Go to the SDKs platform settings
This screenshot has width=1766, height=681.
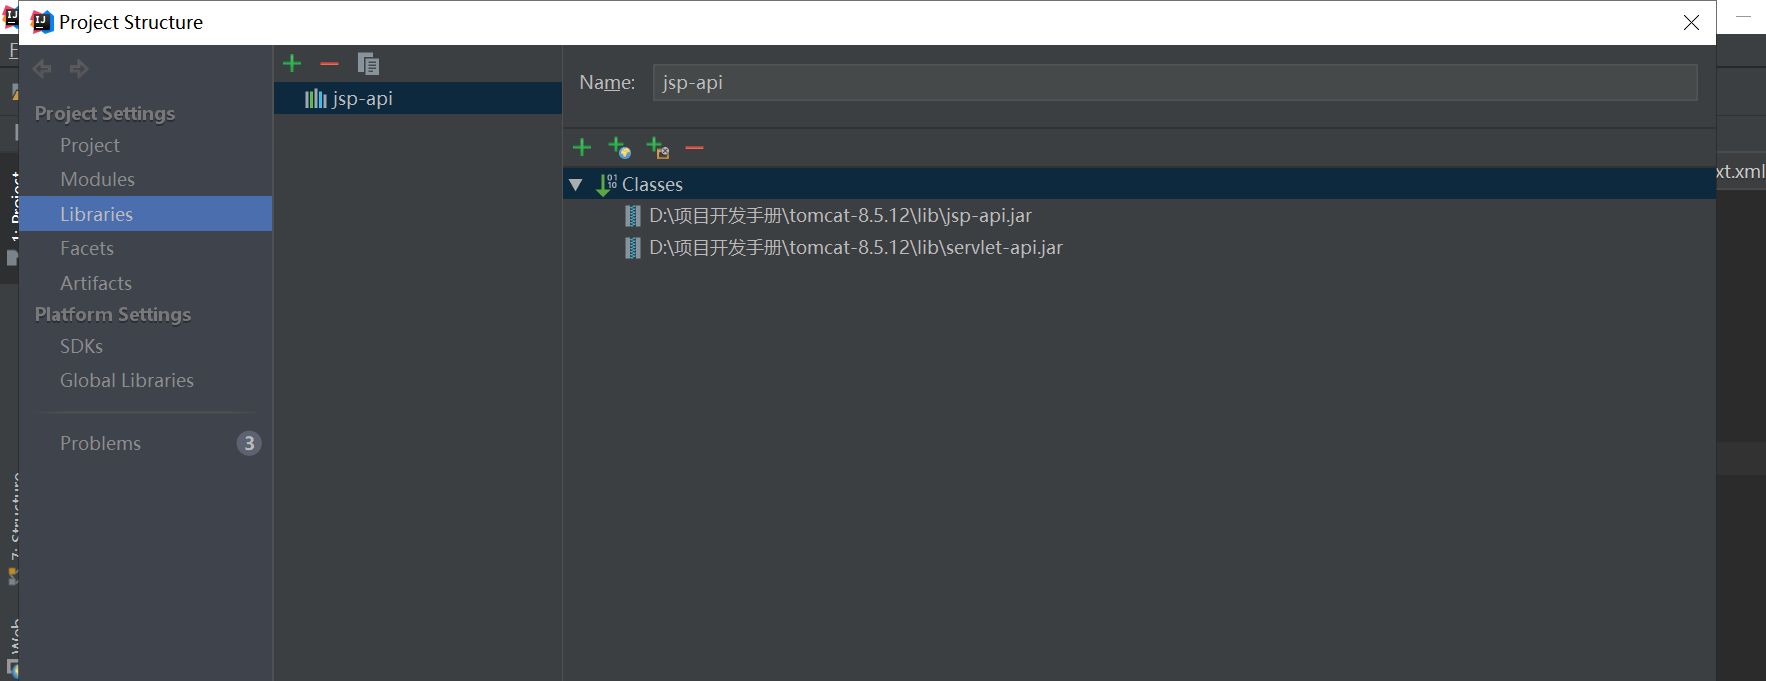[81, 346]
